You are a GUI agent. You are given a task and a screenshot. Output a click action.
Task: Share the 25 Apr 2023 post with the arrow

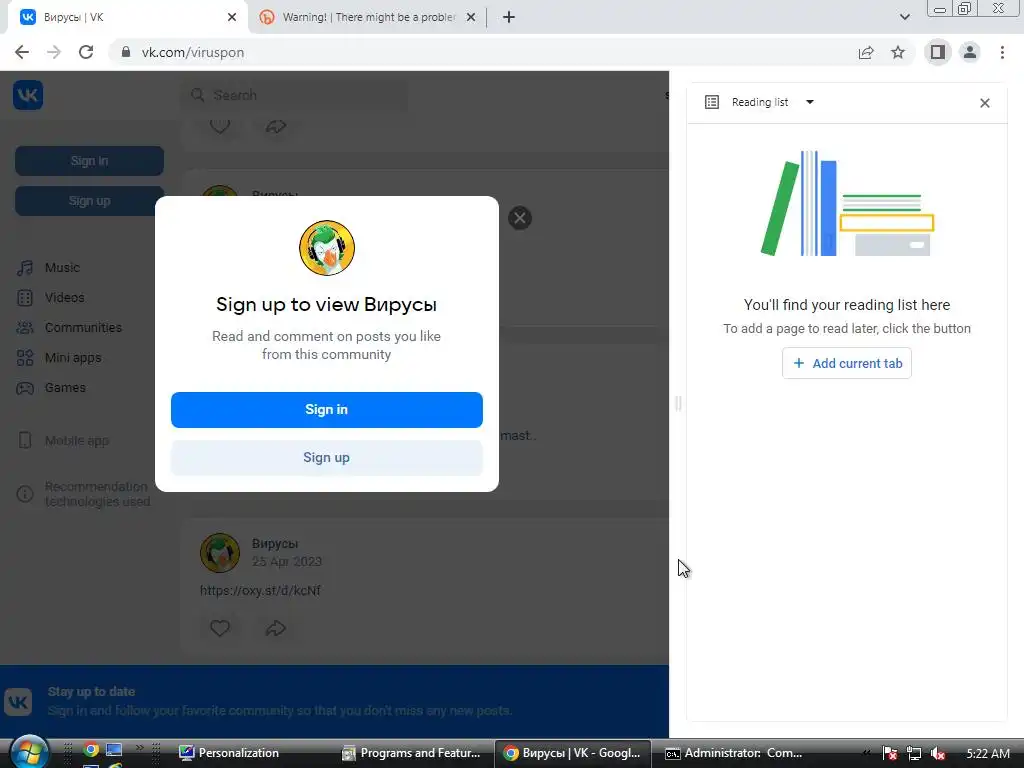click(x=276, y=628)
